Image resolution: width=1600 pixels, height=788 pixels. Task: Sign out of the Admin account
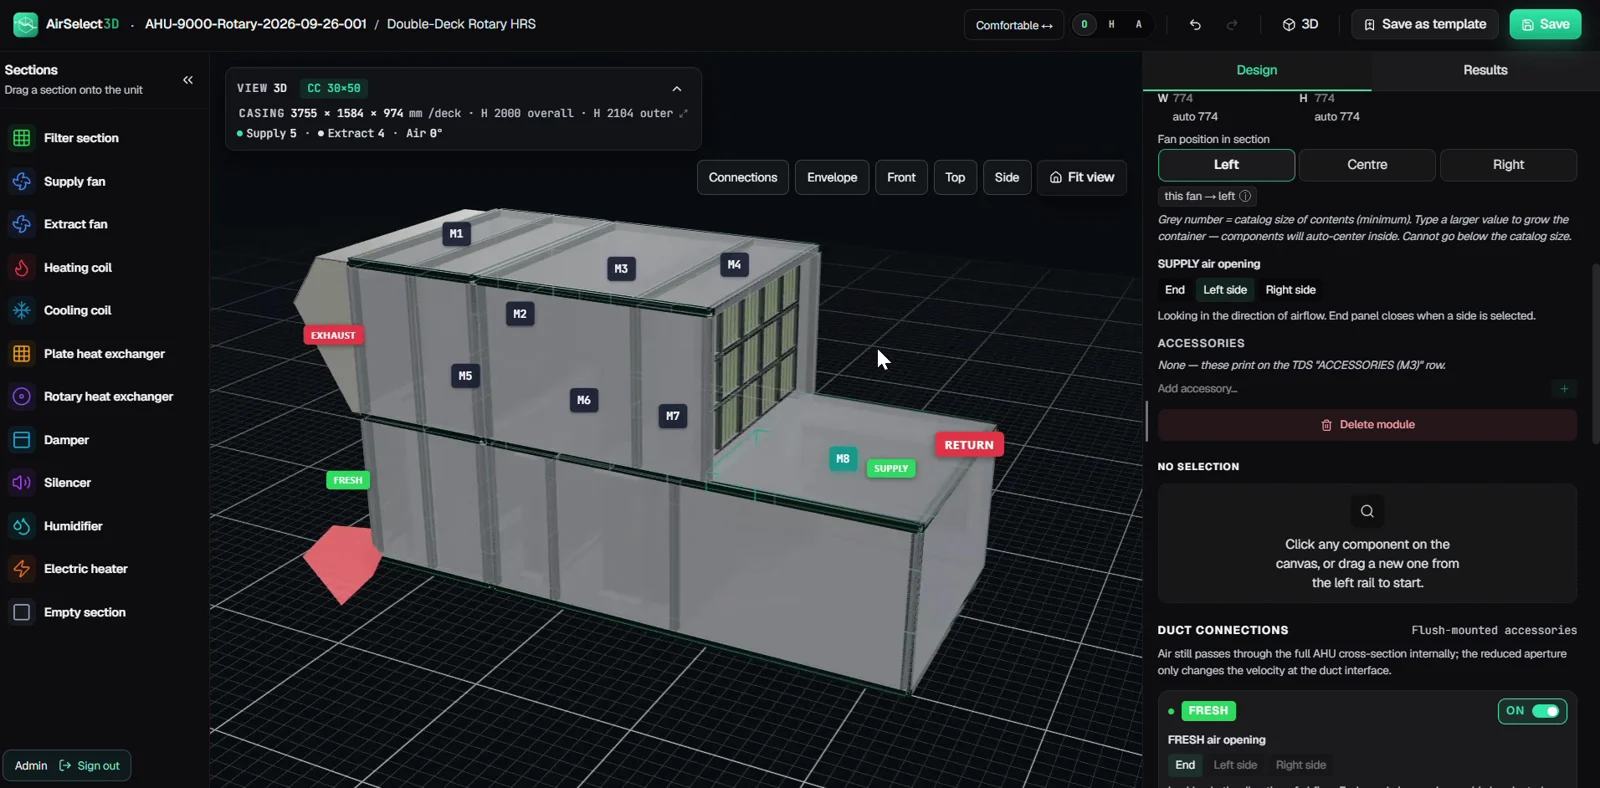89,766
